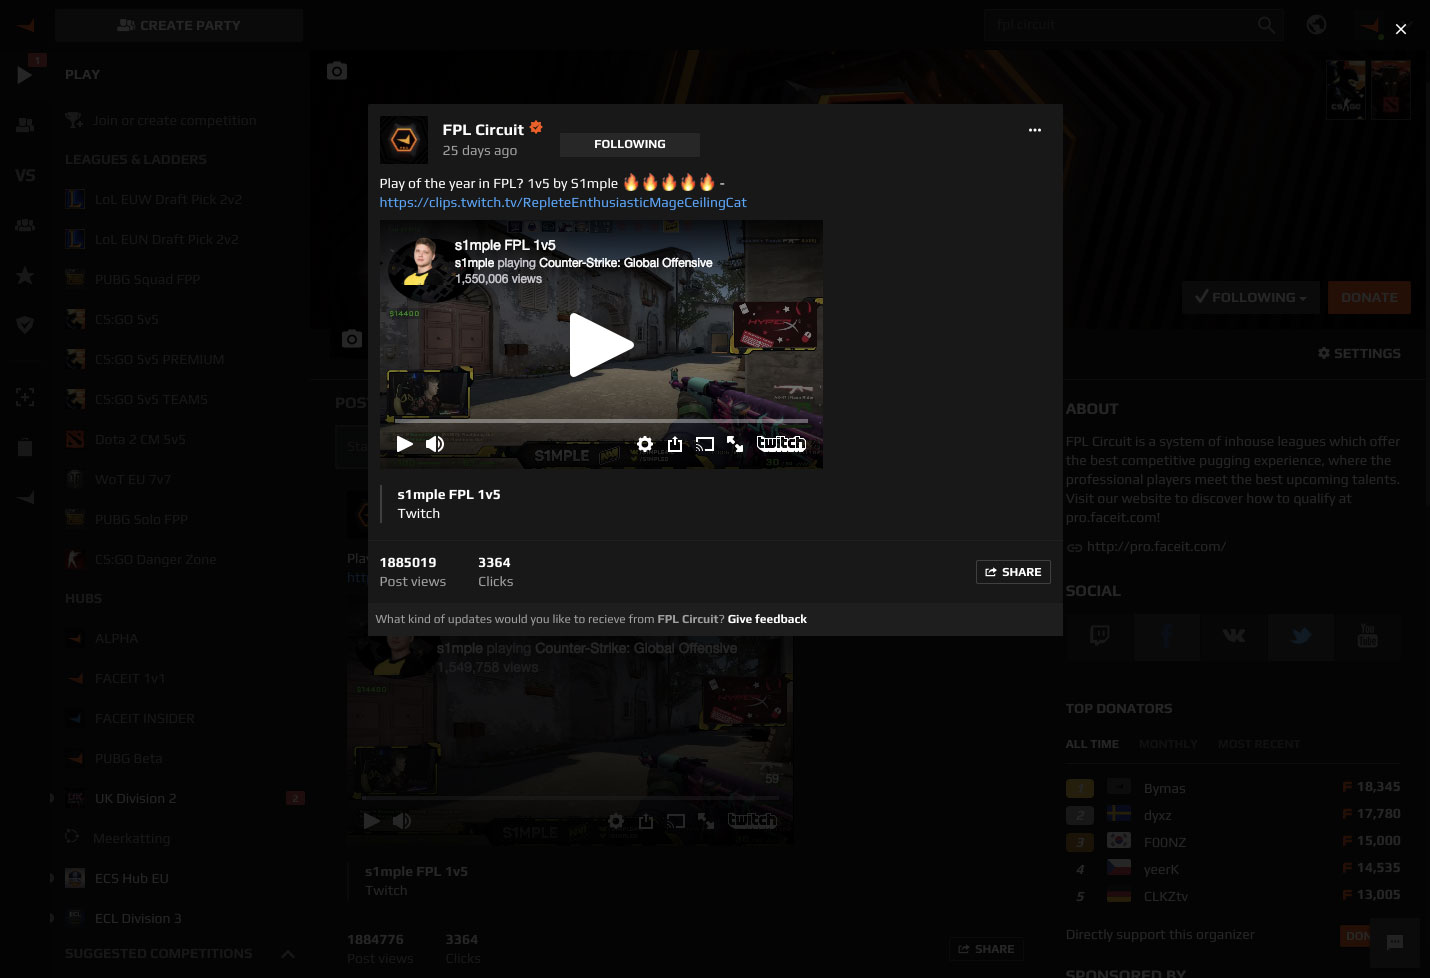Click the FPL Circuit name in the post header

(483, 129)
